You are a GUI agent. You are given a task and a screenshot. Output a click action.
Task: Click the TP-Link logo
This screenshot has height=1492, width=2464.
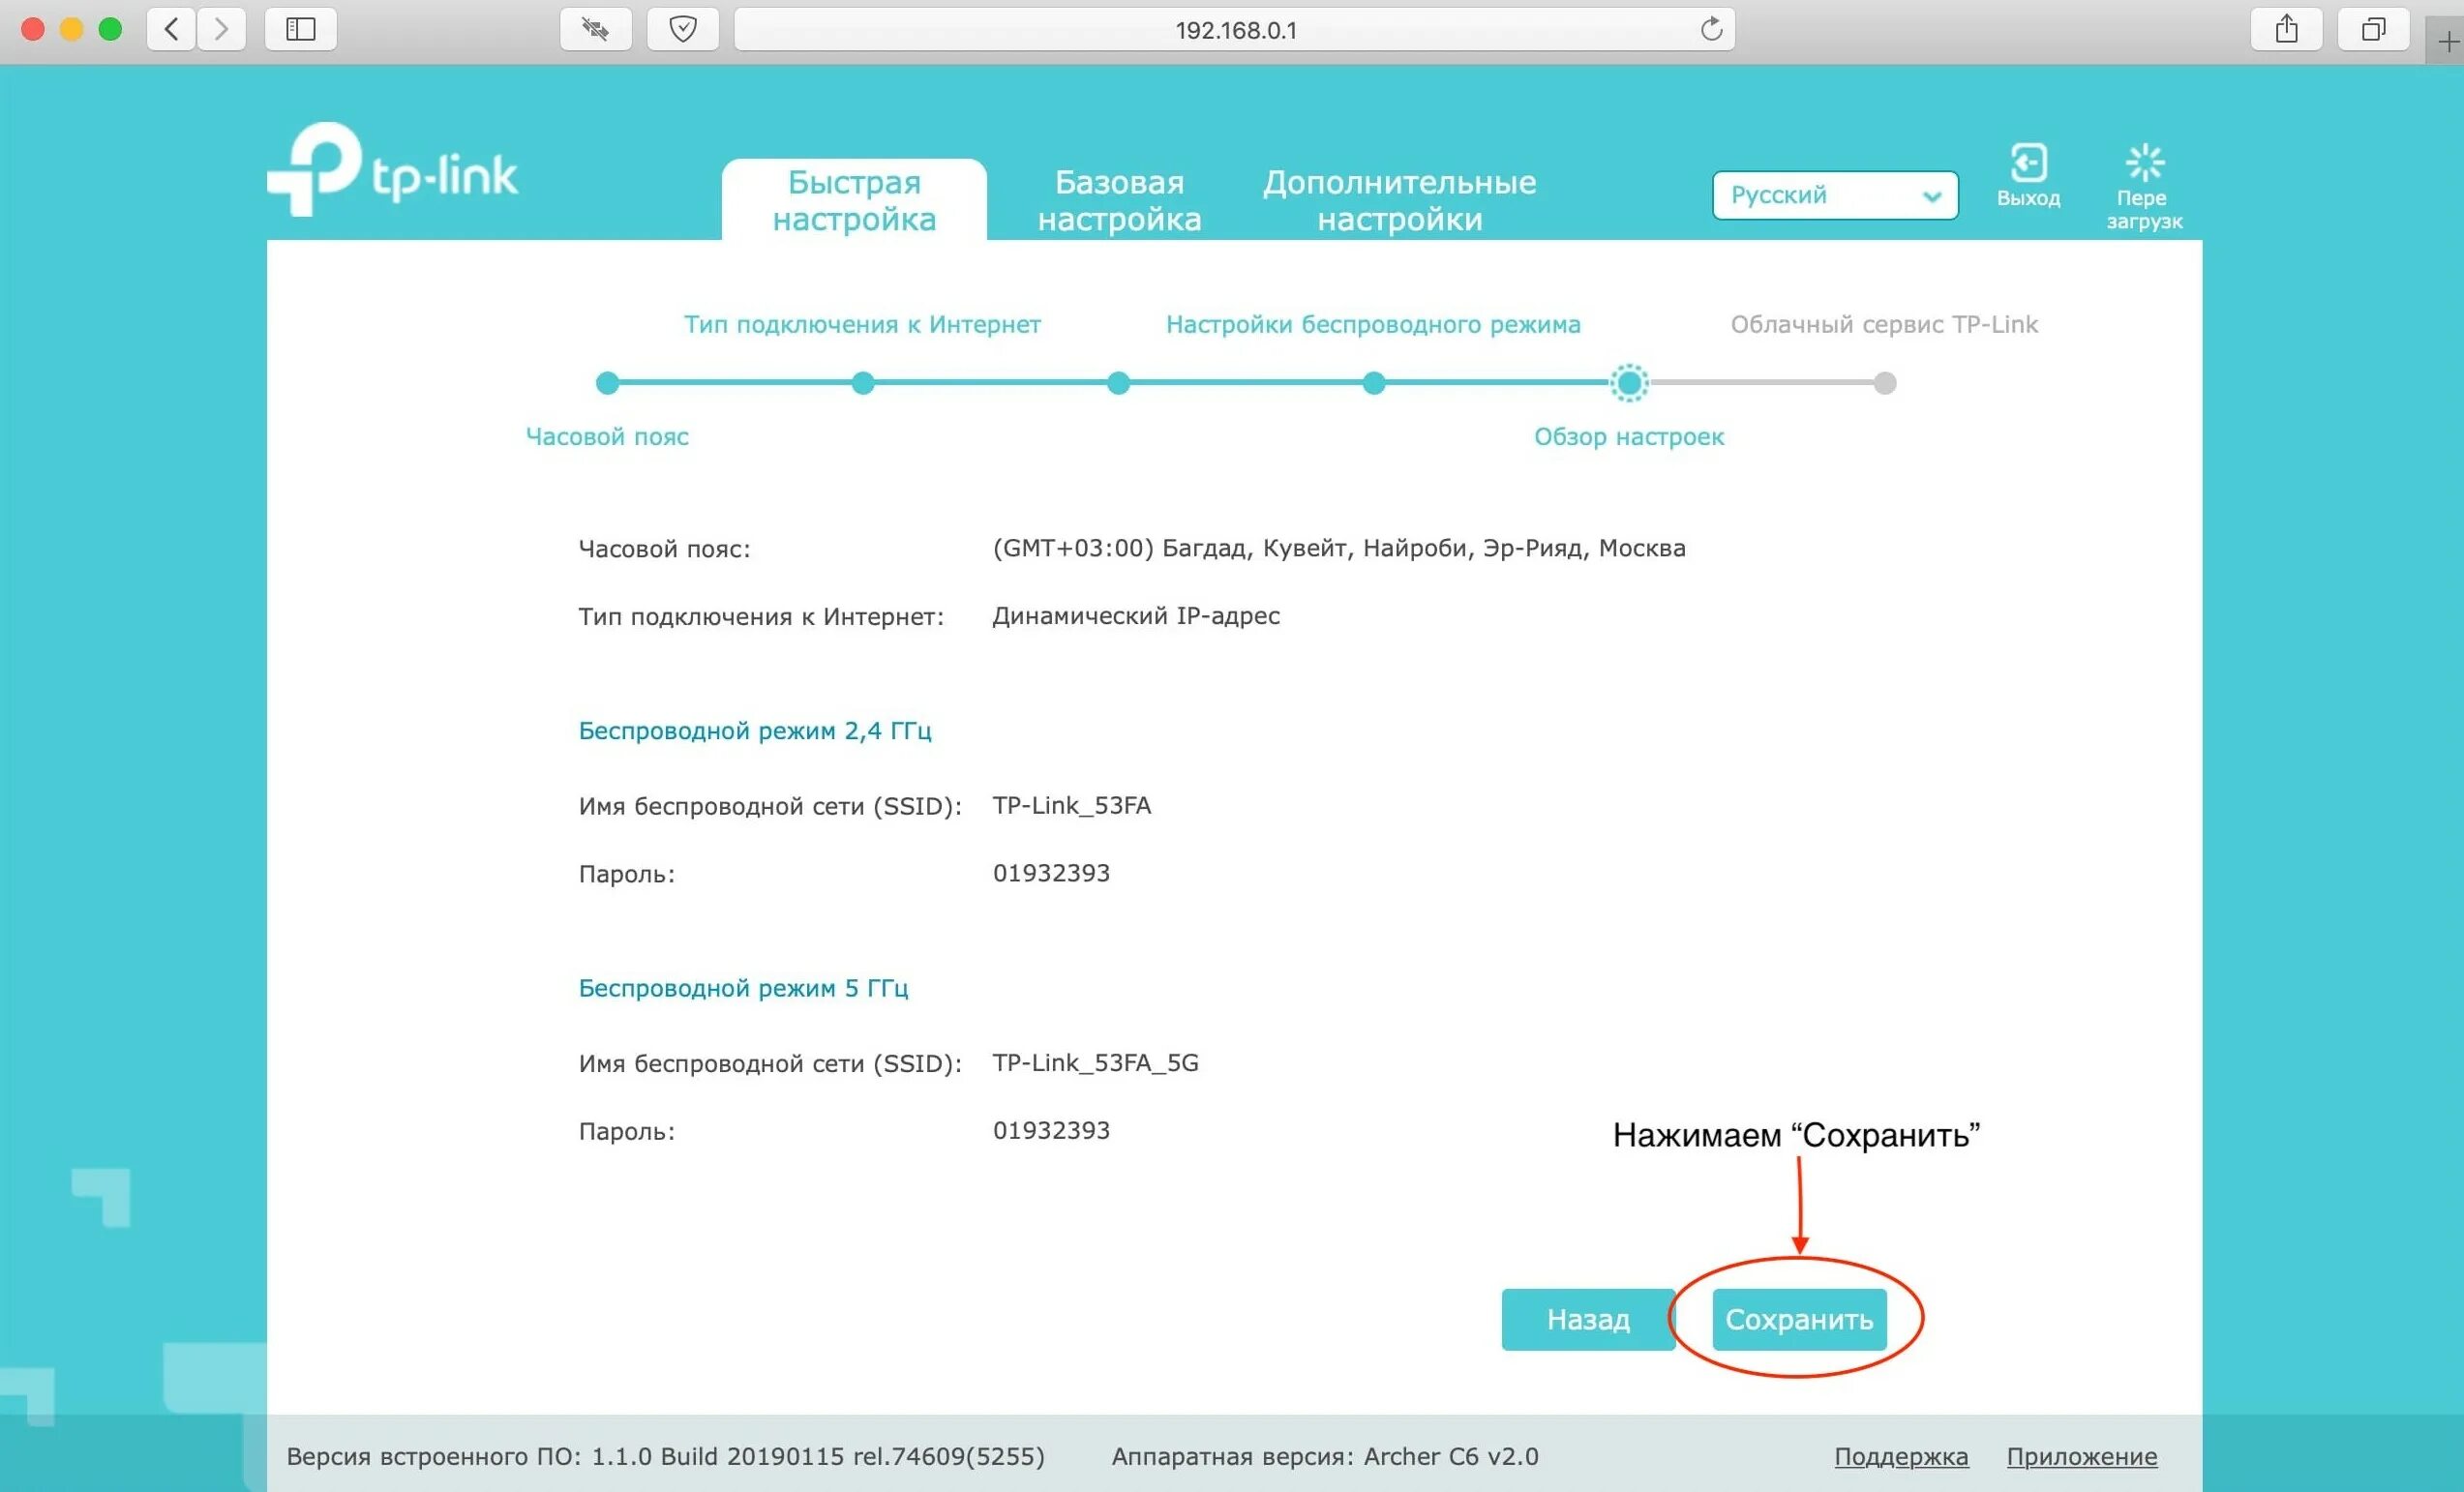click(x=392, y=172)
